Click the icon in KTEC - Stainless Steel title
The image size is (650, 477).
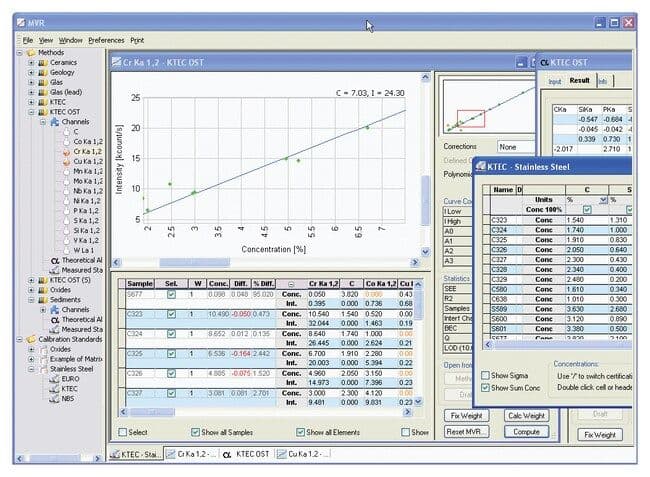[x=480, y=167]
